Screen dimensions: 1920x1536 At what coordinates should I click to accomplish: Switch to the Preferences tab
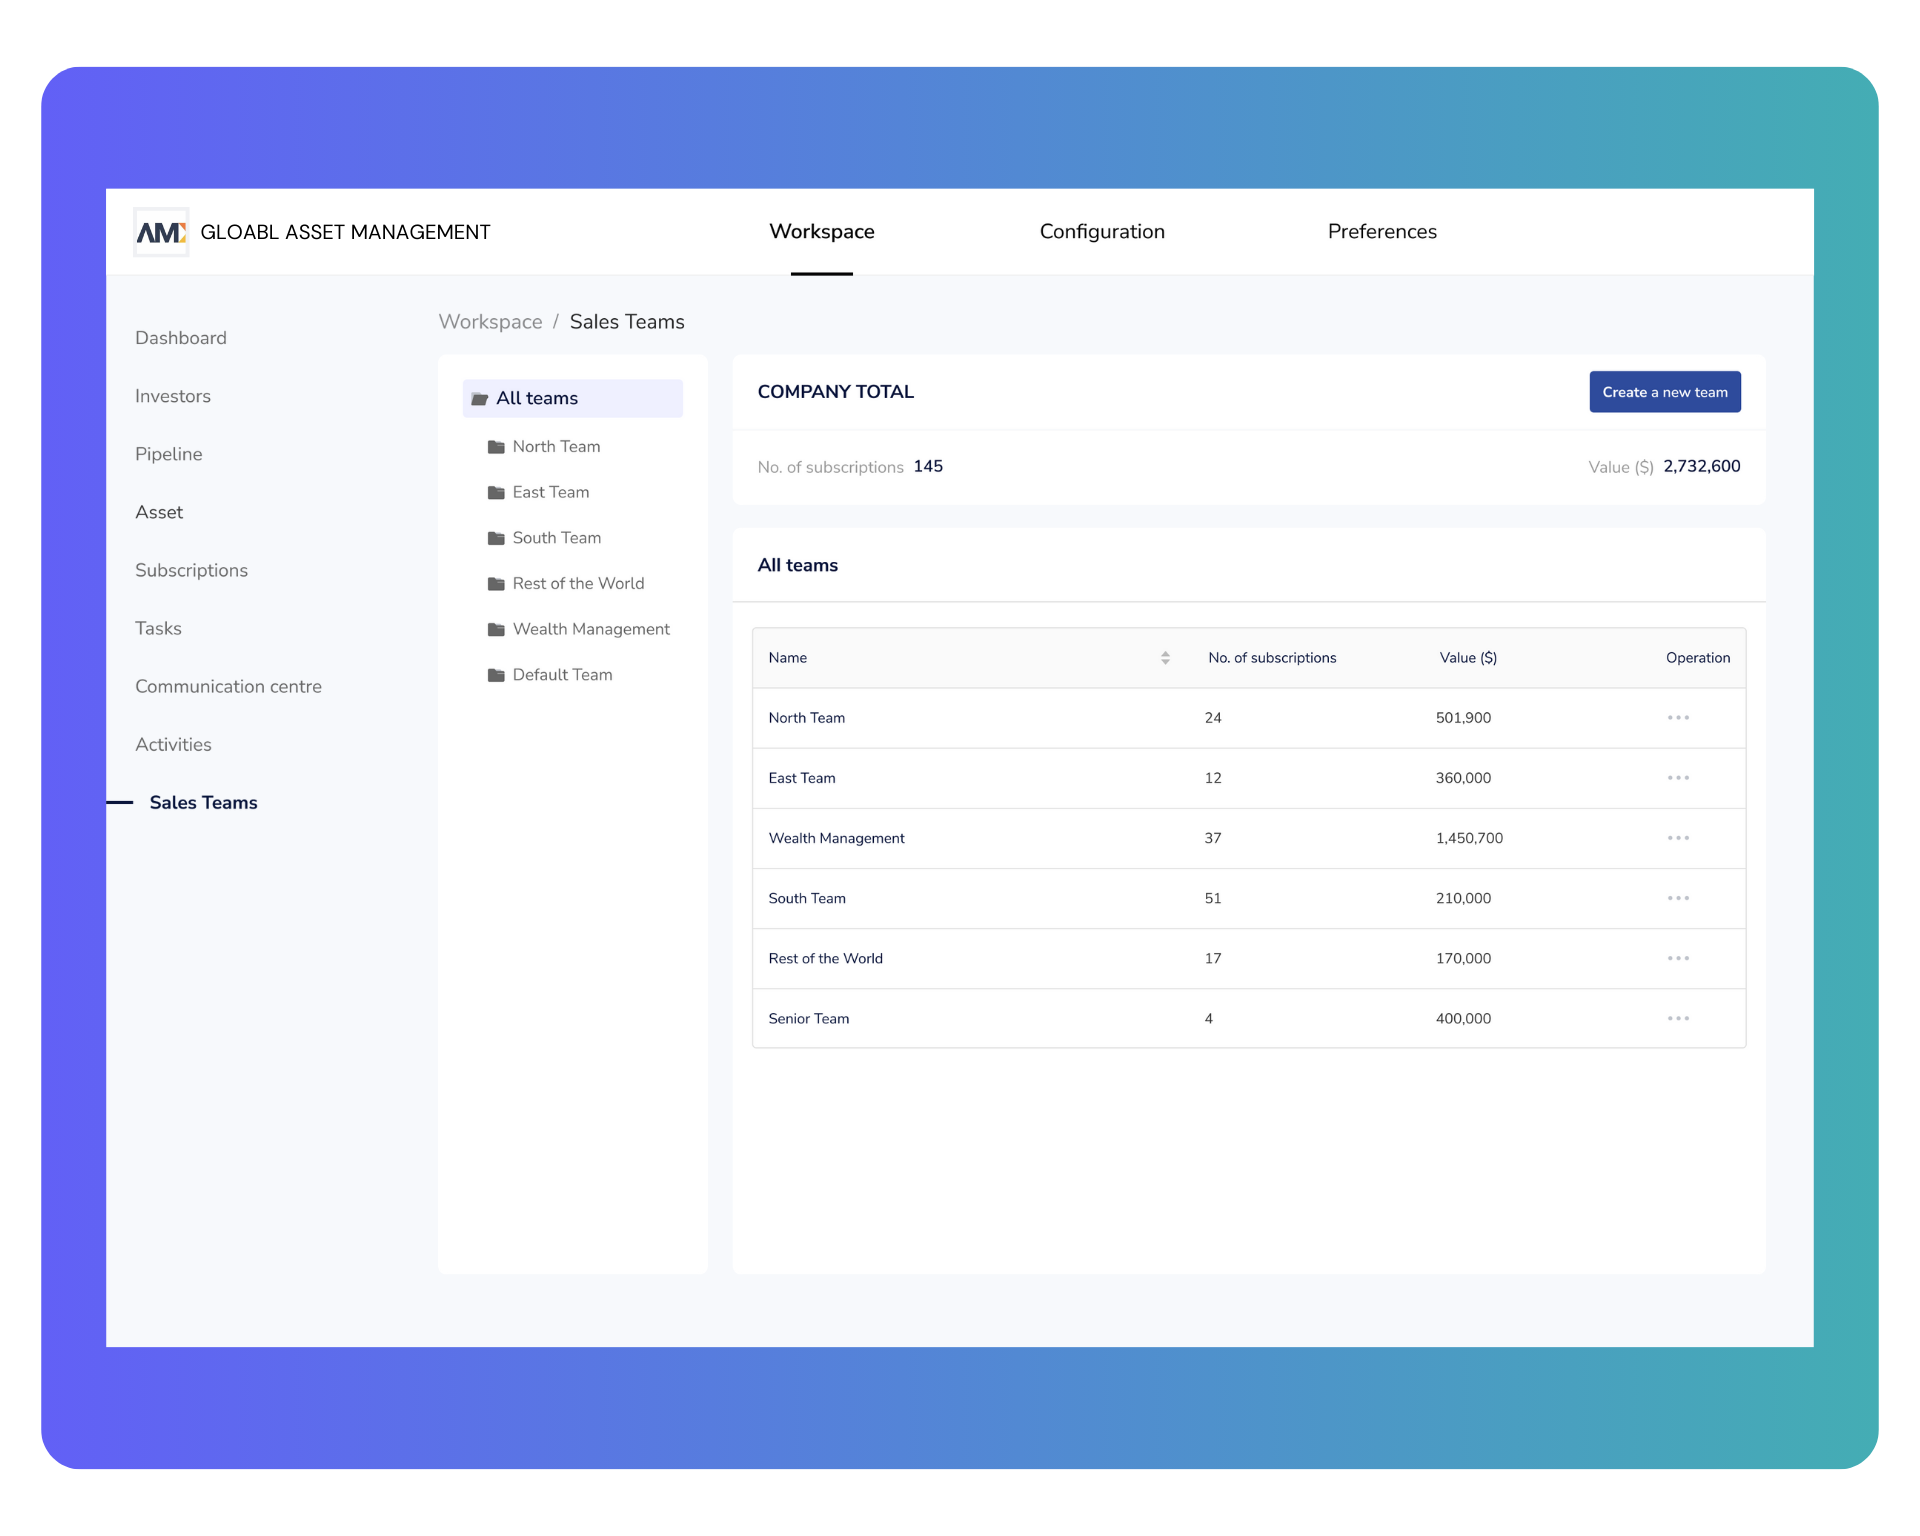(x=1382, y=232)
